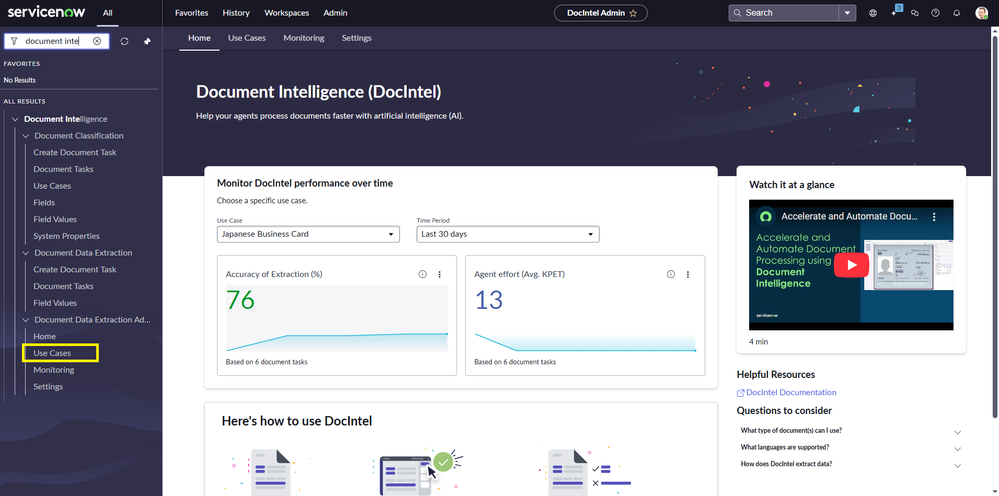Click the ServiceNow logo
Viewport: 999px width, 496px height.
coord(46,12)
